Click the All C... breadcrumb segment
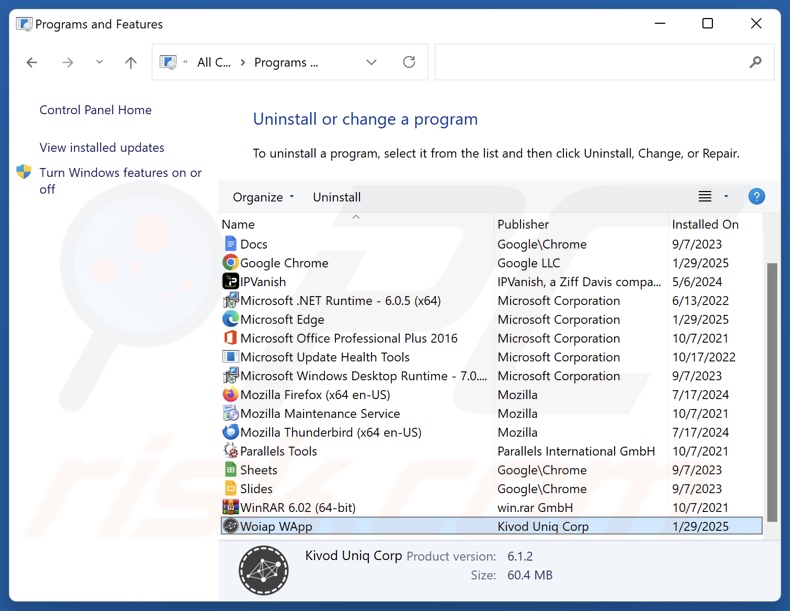 pyautogui.click(x=214, y=62)
